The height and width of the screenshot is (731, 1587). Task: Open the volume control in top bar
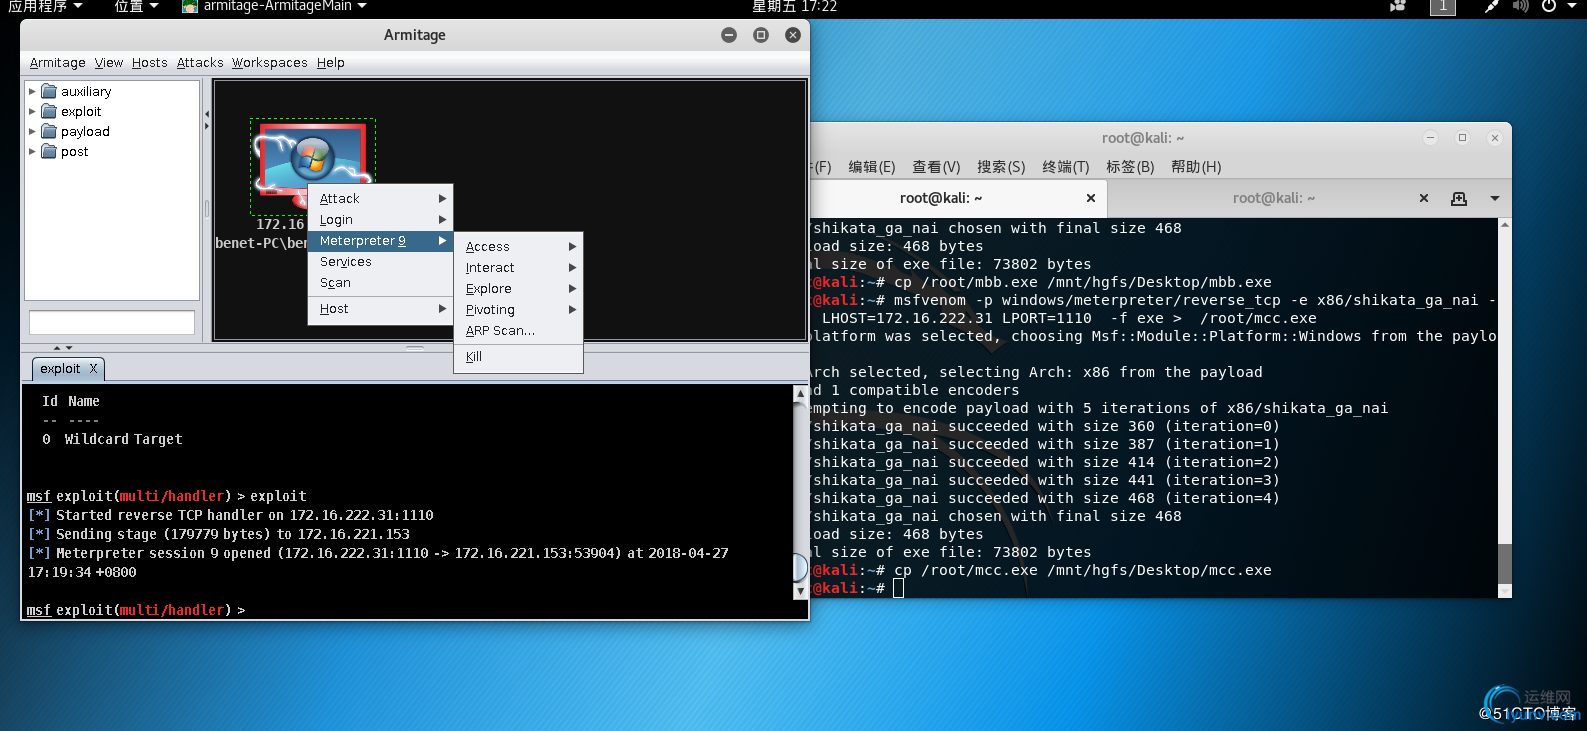pyautogui.click(x=1520, y=6)
